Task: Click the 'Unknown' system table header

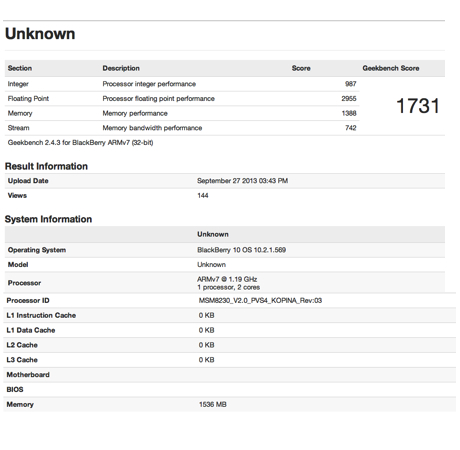Action: pos(213,234)
